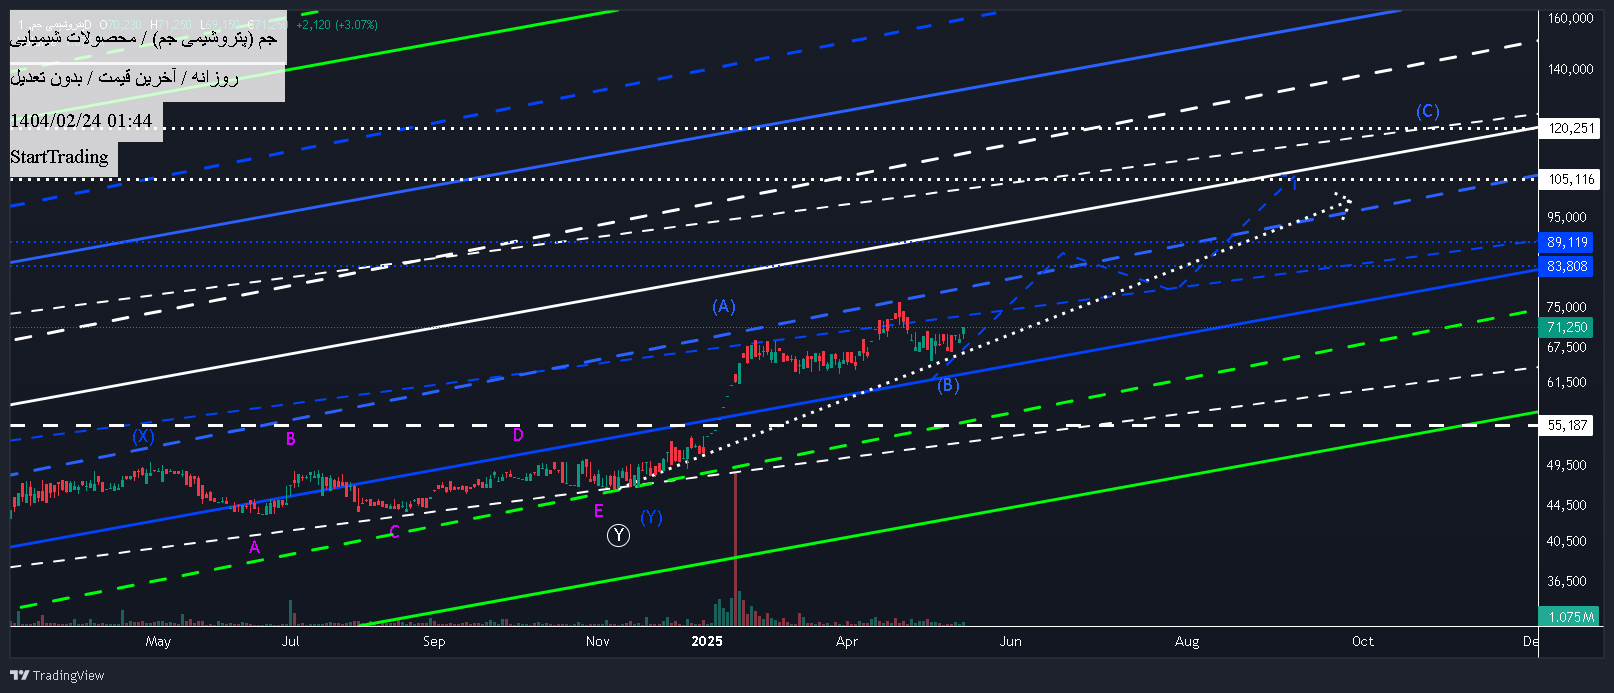Select the 1404/02/24 01:44 date text
The image size is (1614, 693).
tap(82, 121)
